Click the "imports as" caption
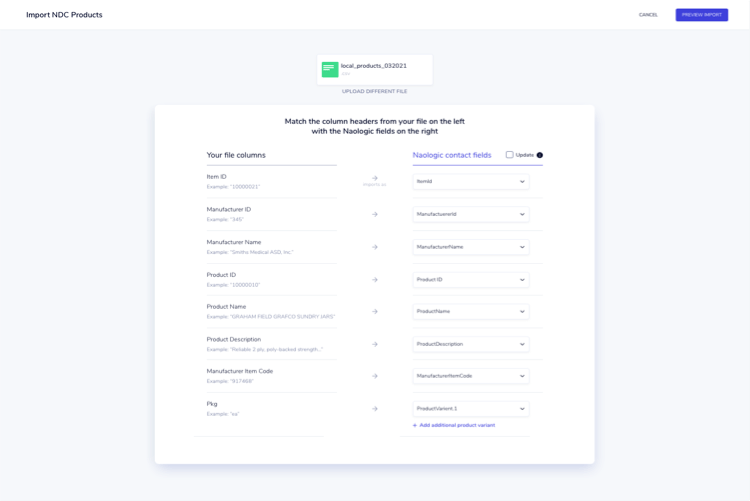Screen dimensions: 750x501 [375, 185]
